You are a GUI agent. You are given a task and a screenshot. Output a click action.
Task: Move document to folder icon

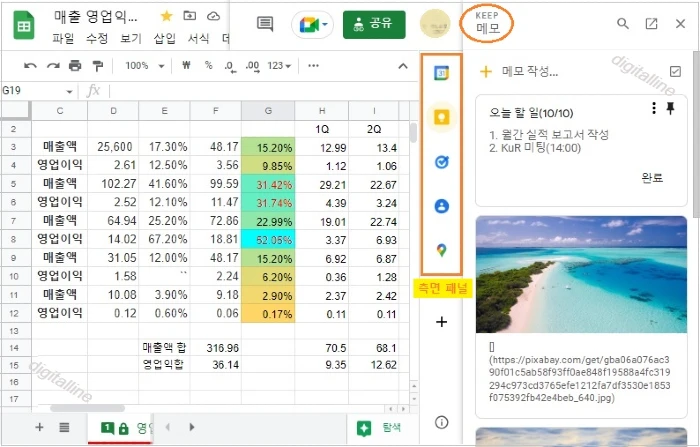[190, 16]
